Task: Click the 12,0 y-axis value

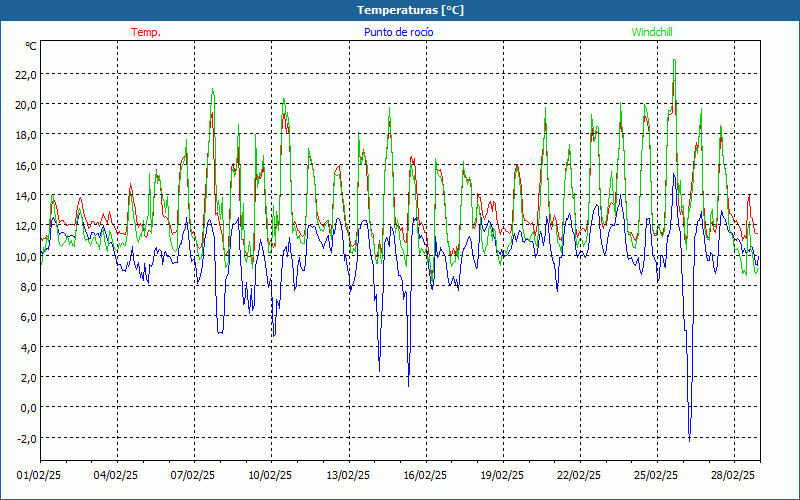Action: tap(26, 226)
